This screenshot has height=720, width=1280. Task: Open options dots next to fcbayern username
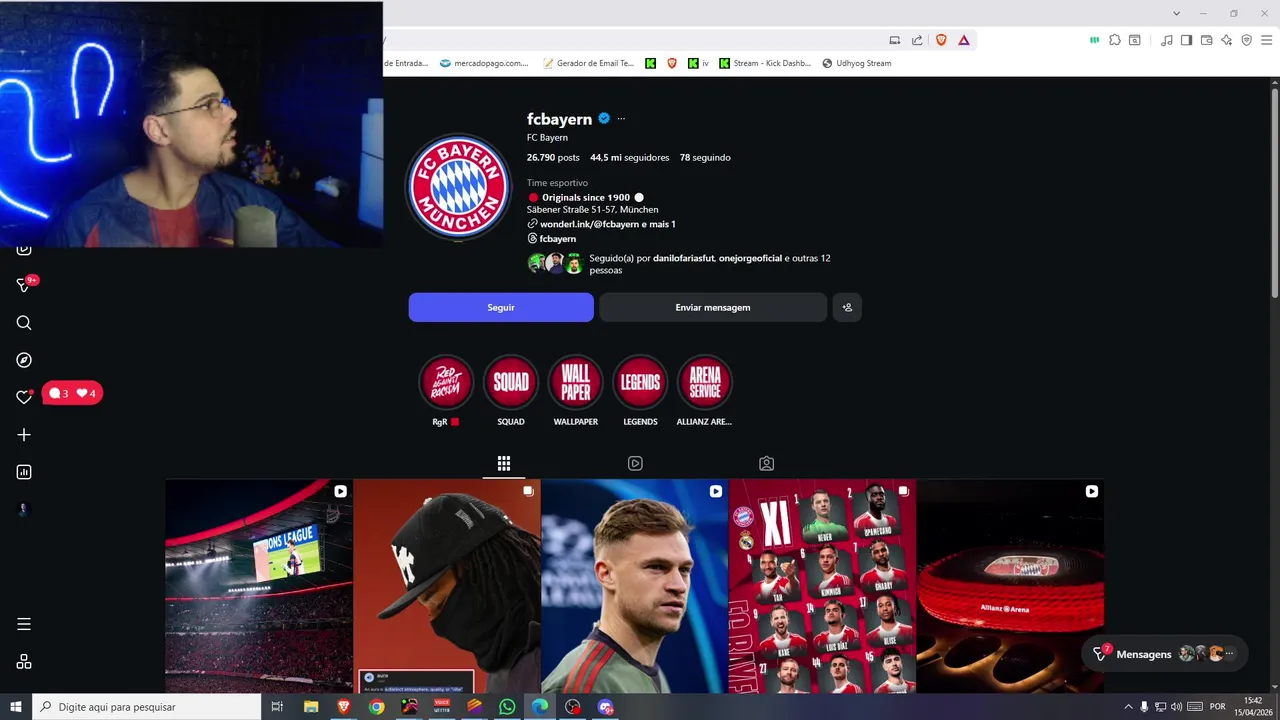pyautogui.click(x=621, y=119)
